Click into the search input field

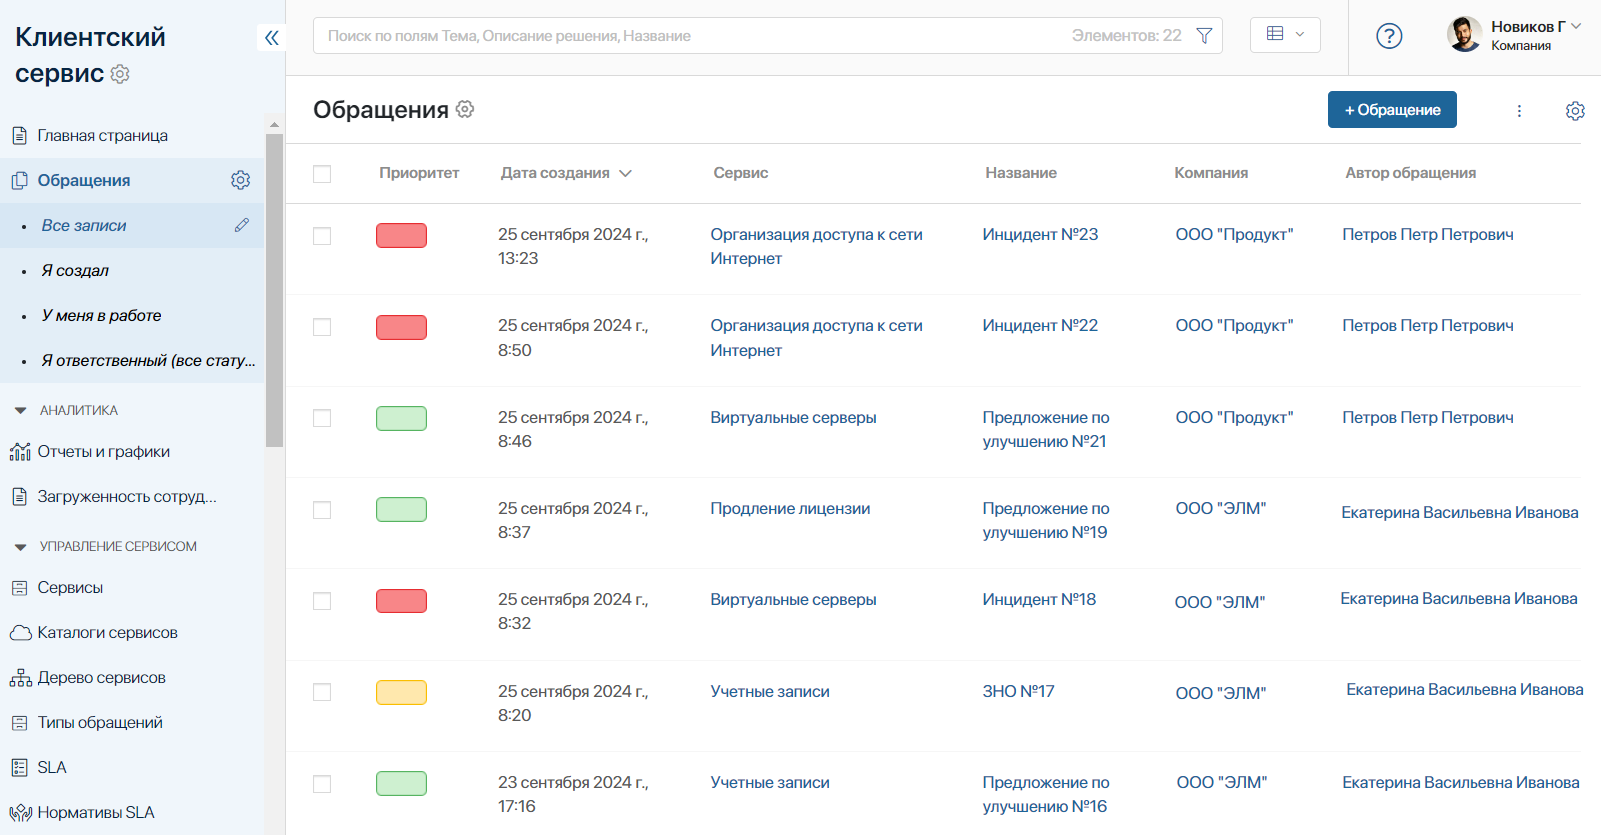(x=690, y=36)
